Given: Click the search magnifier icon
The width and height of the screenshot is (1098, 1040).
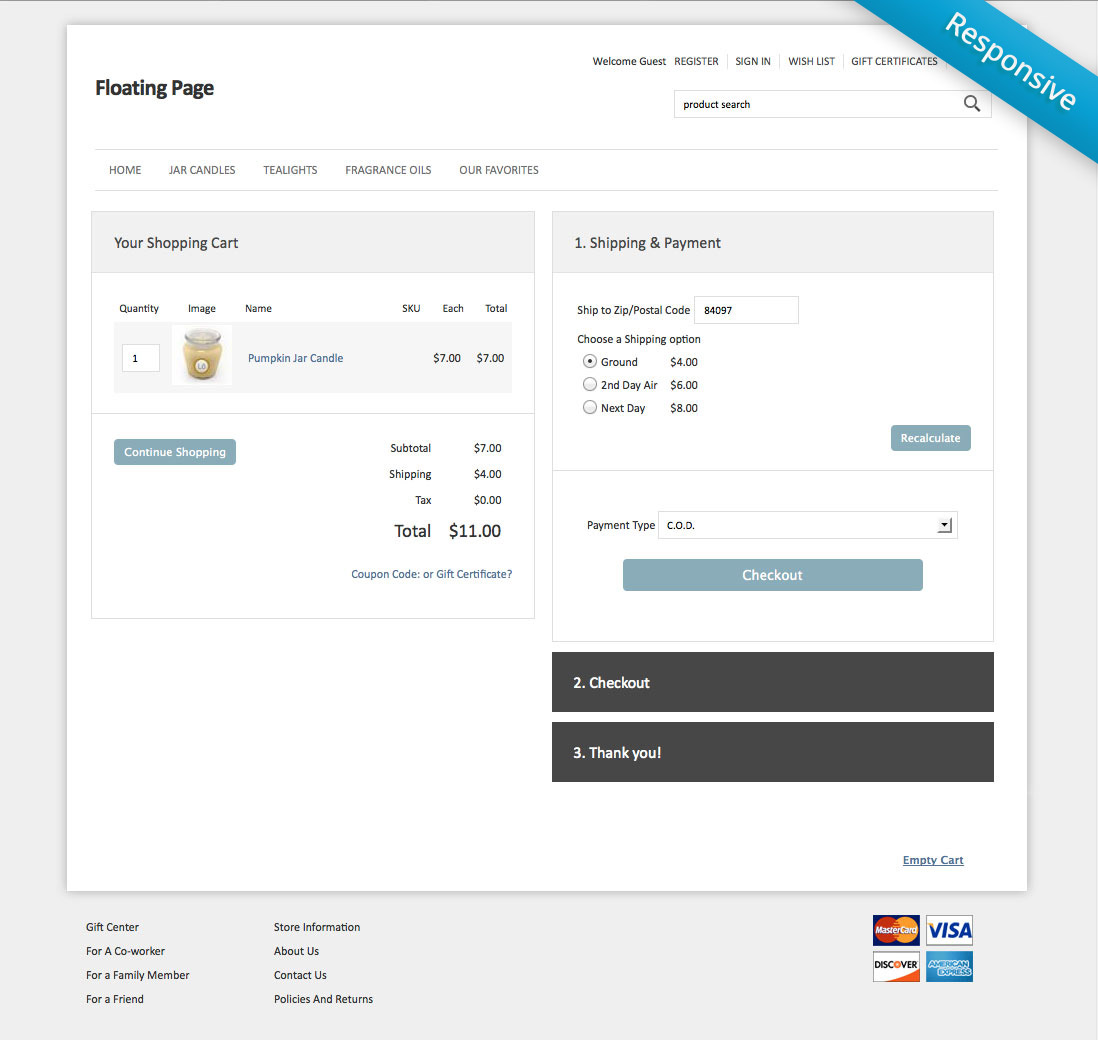Looking at the screenshot, I should [971, 104].
